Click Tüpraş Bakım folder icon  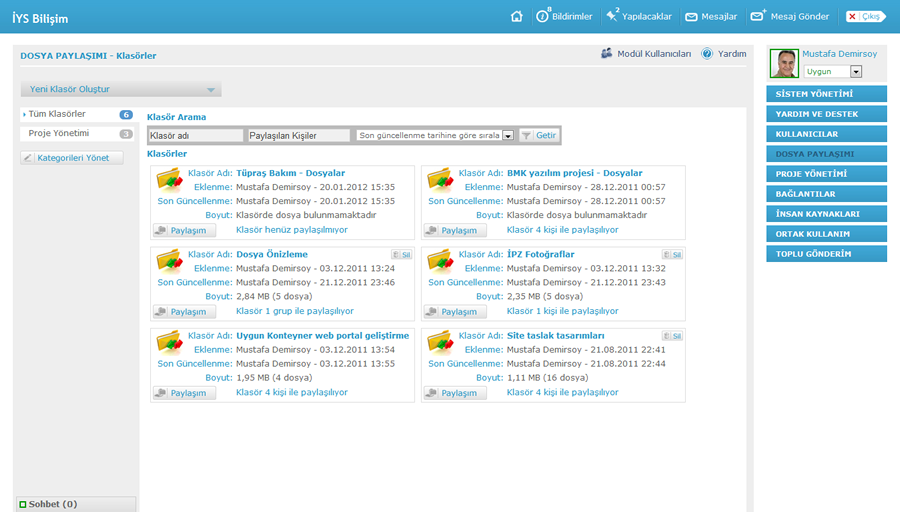[168, 180]
